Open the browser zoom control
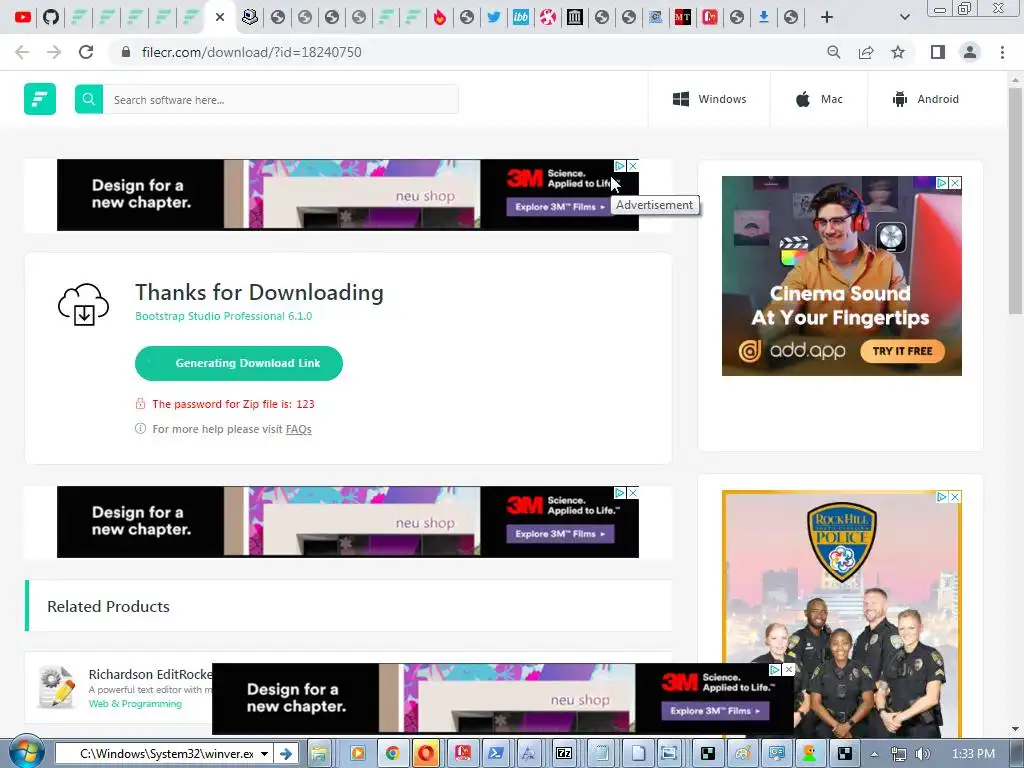1024x768 pixels. coord(833,52)
